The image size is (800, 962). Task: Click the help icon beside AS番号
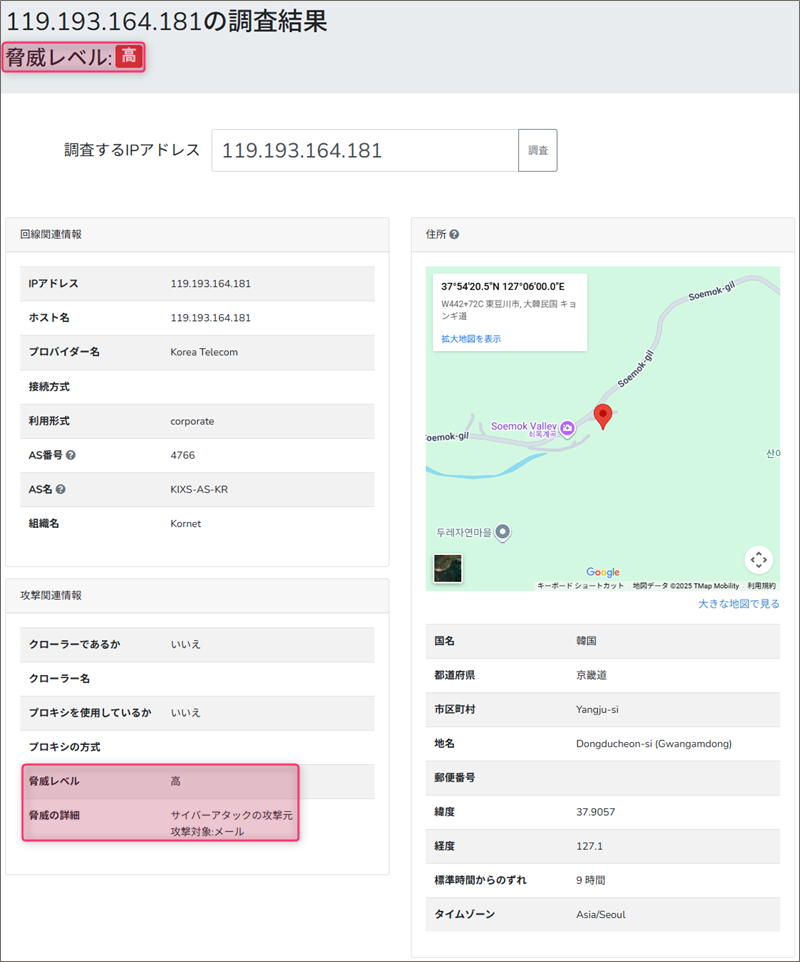pyautogui.click(x=71, y=455)
